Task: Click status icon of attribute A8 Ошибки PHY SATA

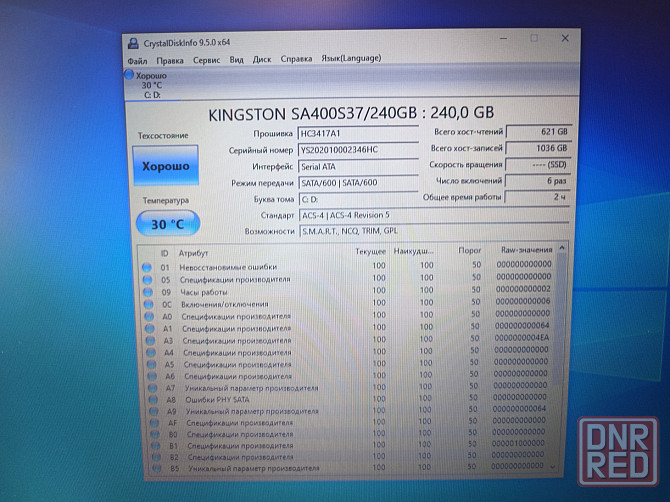Action: point(153,400)
